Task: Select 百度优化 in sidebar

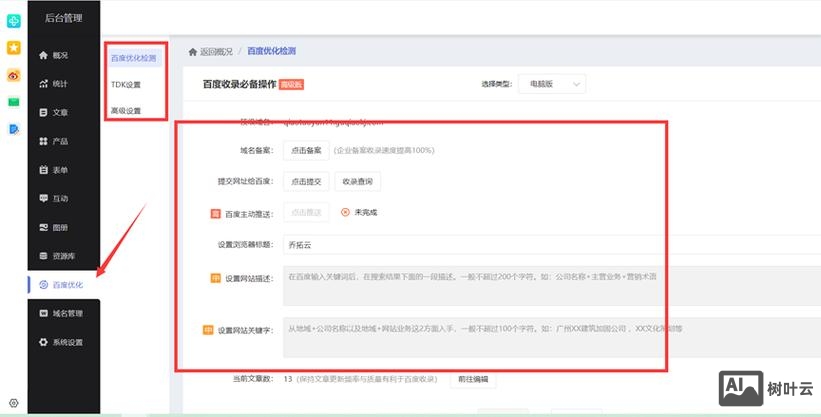Action: click(x=63, y=285)
